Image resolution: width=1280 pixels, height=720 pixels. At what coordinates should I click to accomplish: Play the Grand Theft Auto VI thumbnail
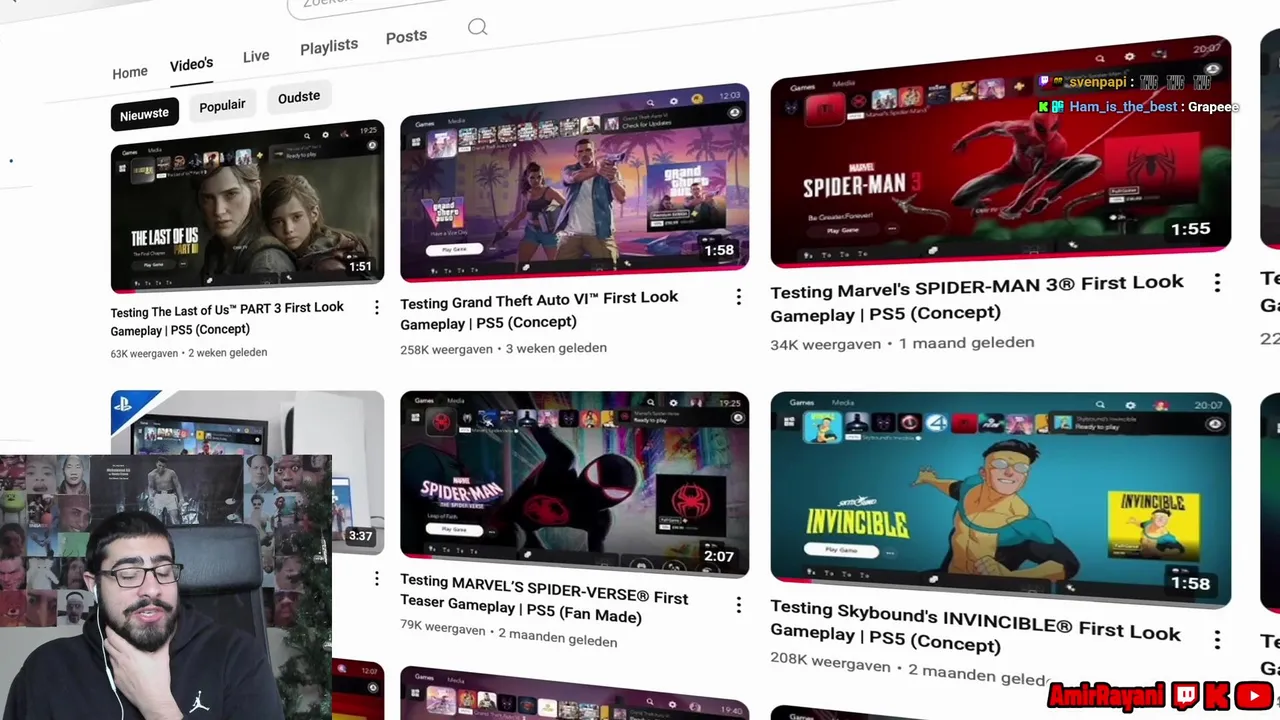pos(574,182)
